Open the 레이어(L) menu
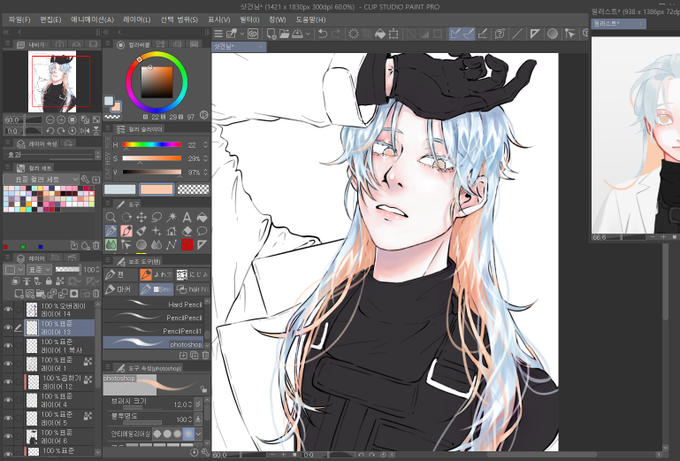The height and width of the screenshot is (461, 680). [x=137, y=20]
